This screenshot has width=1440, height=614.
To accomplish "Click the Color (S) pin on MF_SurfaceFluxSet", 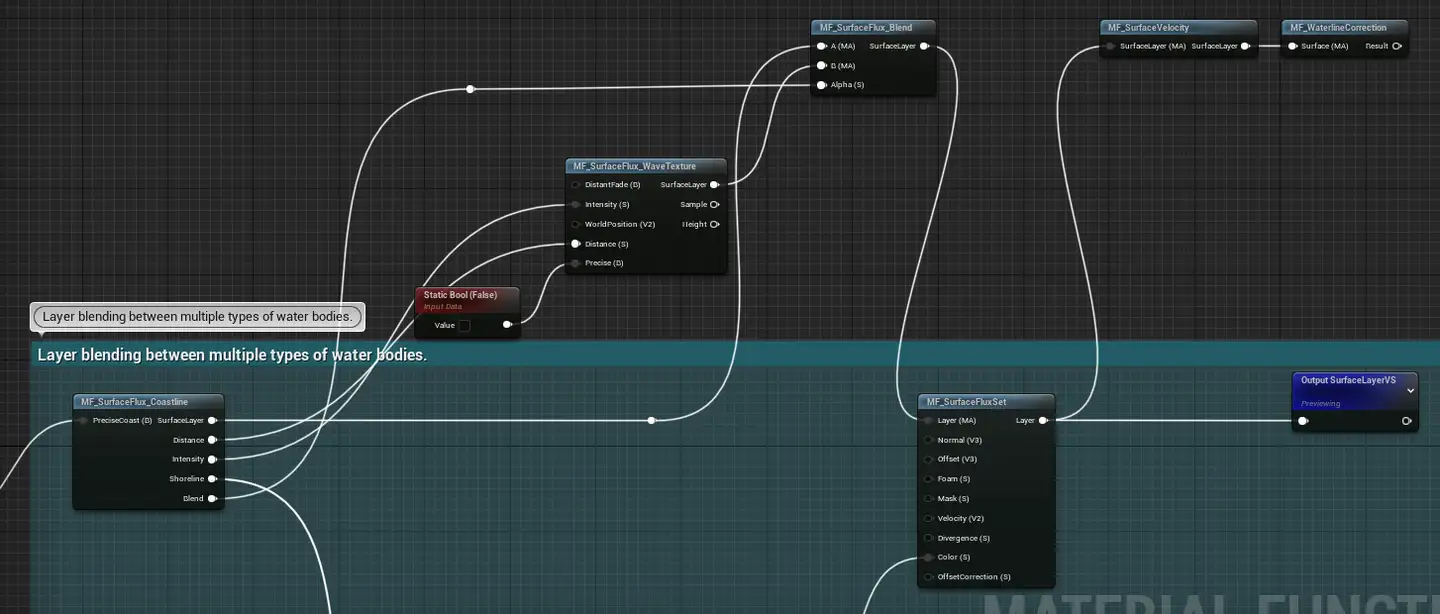I will pyautogui.click(x=928, y=557).
